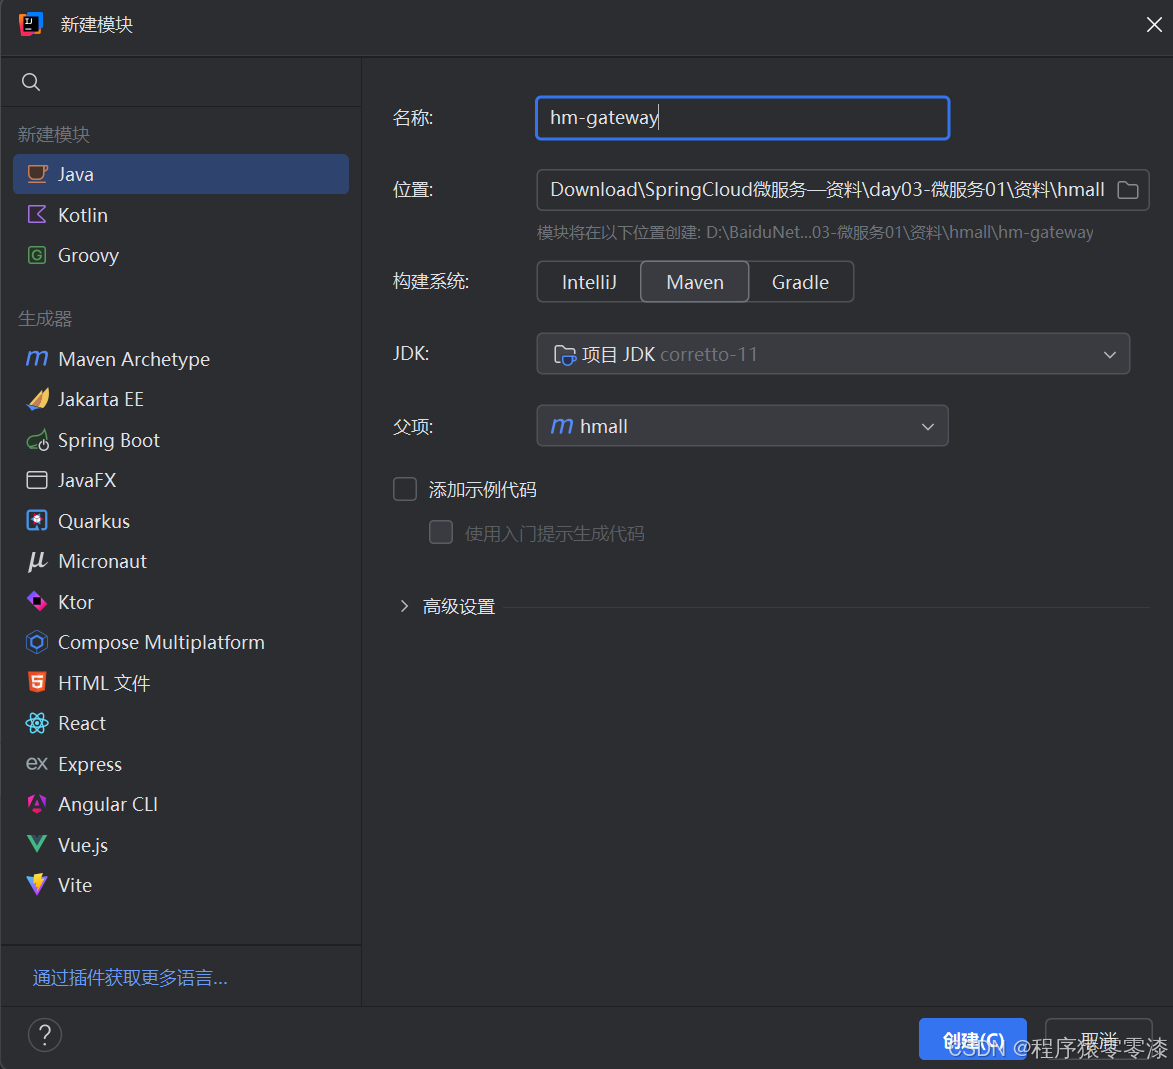The height and width of the screenshot is (1069, 1173).
Task: Select the Express label
Action: [x=90, y=764]
